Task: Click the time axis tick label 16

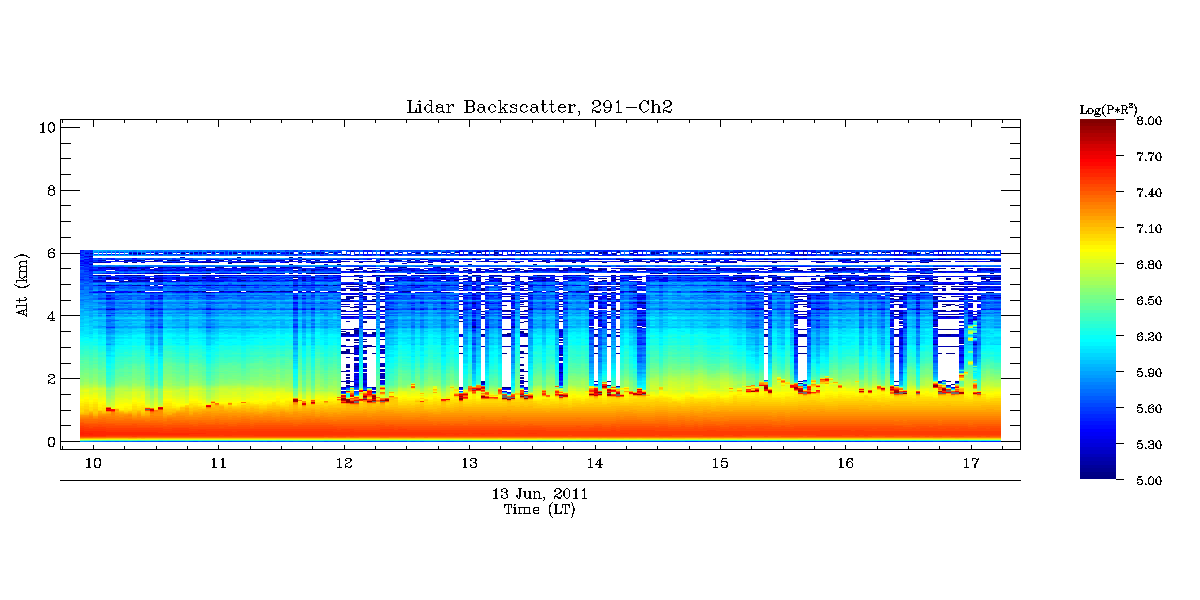Action: pyautogui.click(x=845, y=464)
